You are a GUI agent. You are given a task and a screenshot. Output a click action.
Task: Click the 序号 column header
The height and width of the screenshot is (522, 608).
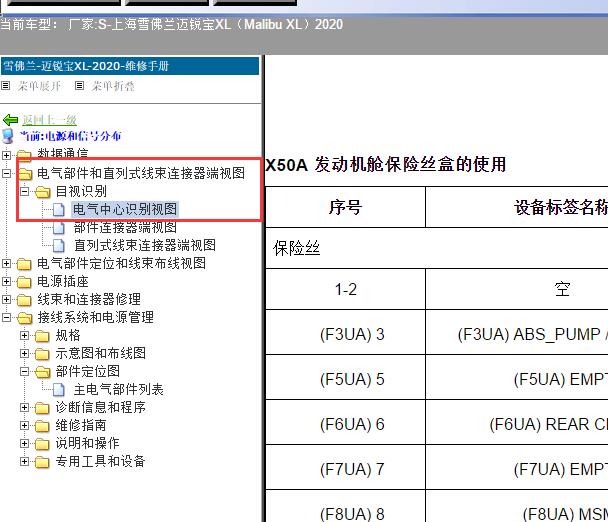click(345, 207)
